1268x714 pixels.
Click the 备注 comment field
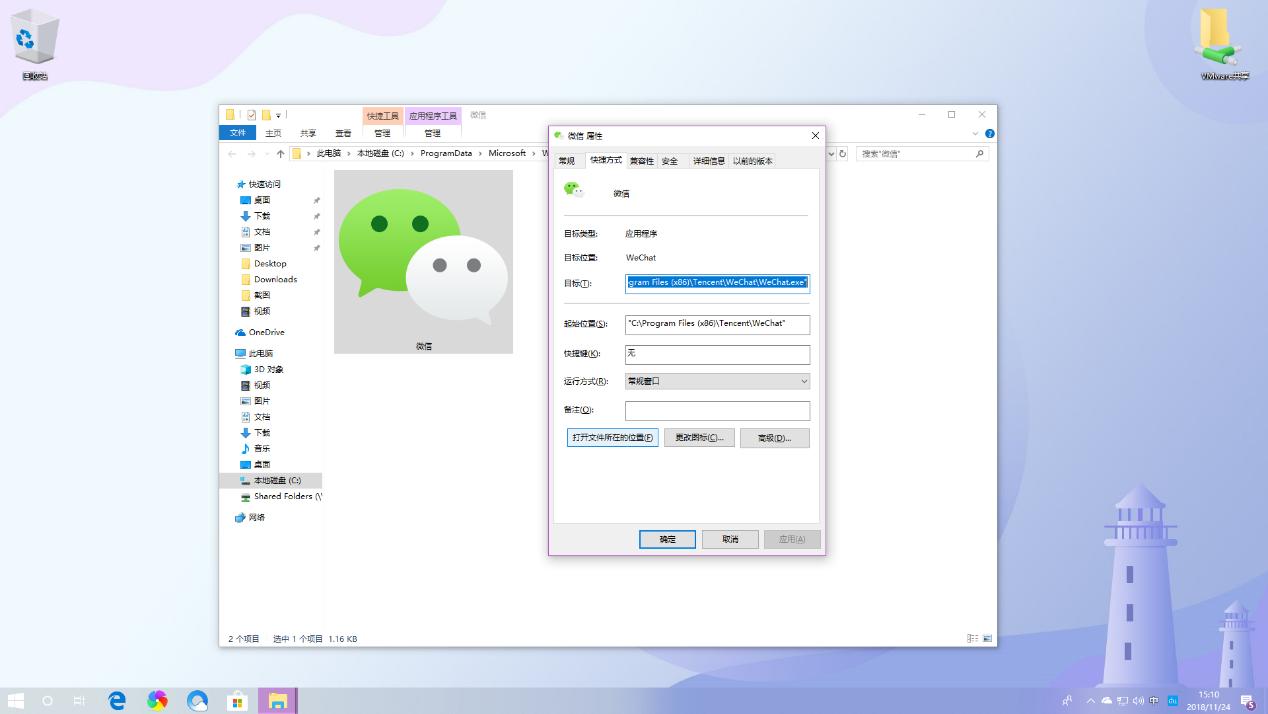717,411
